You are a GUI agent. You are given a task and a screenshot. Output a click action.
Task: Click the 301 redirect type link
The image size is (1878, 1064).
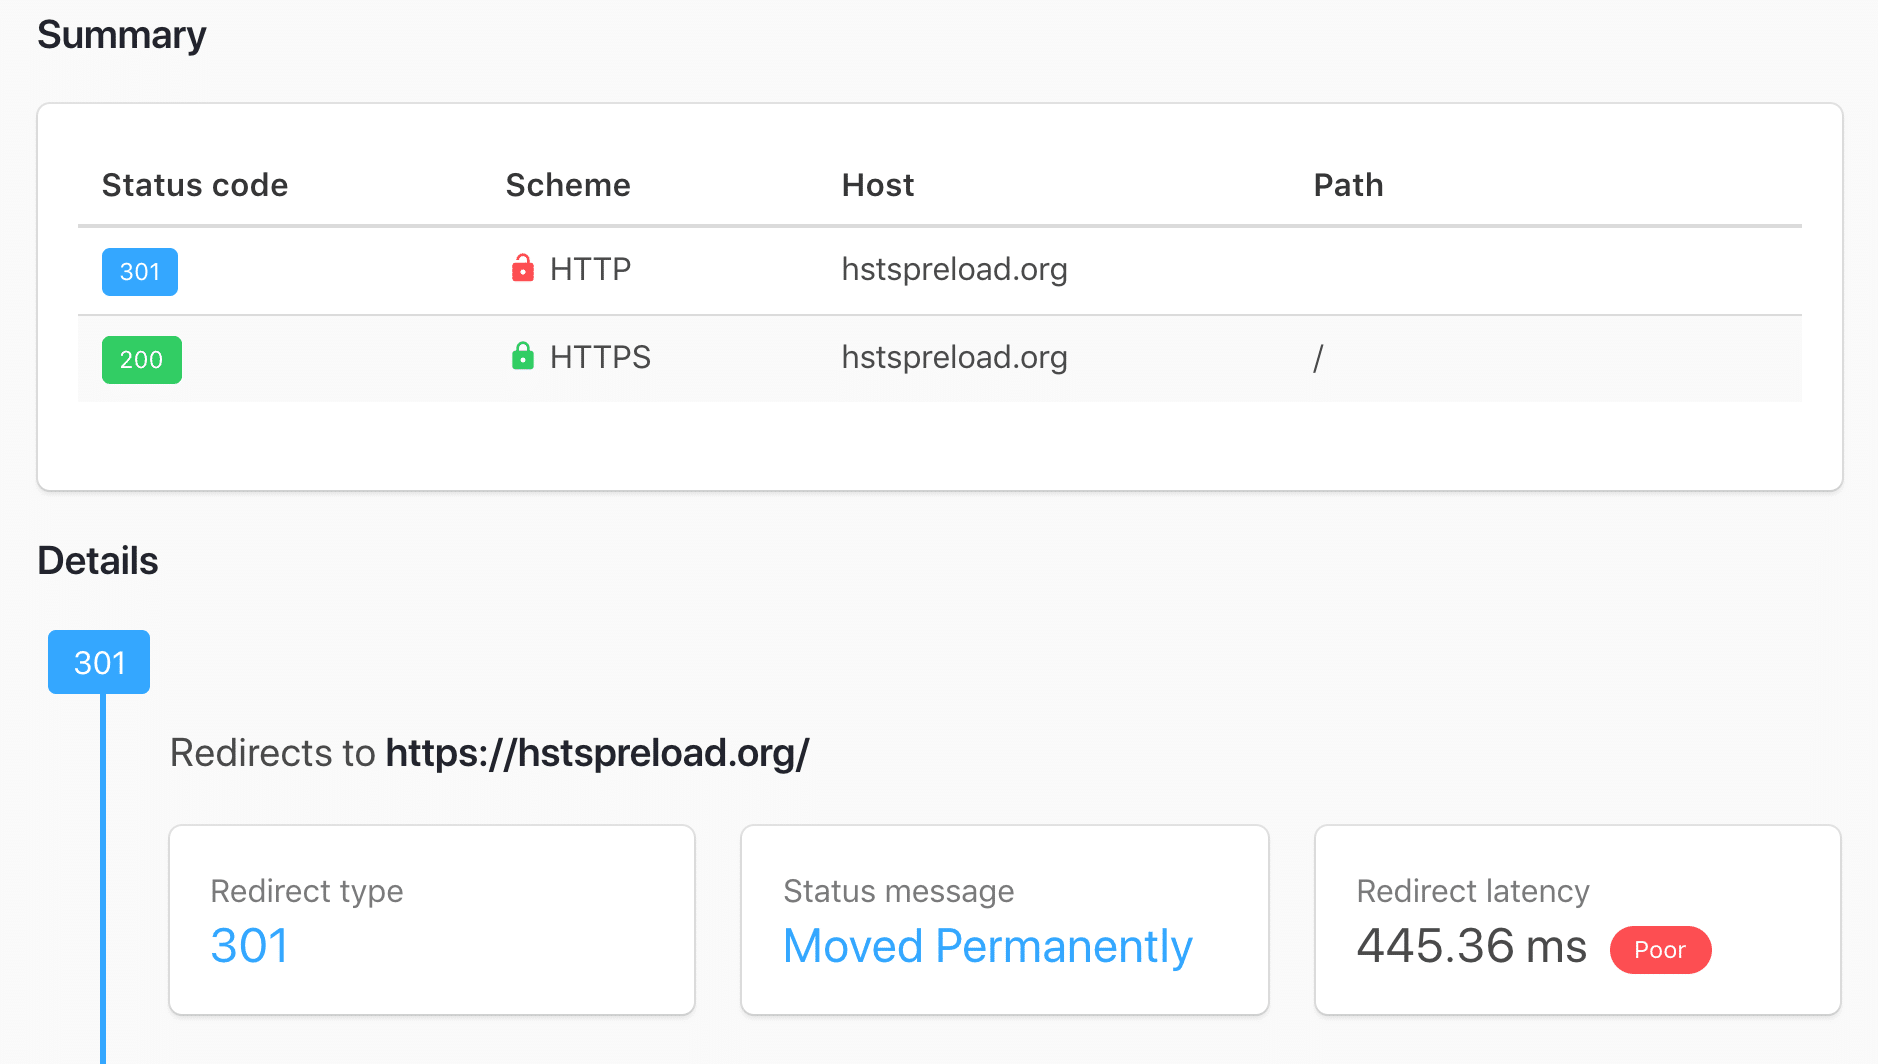pos(249,946)
